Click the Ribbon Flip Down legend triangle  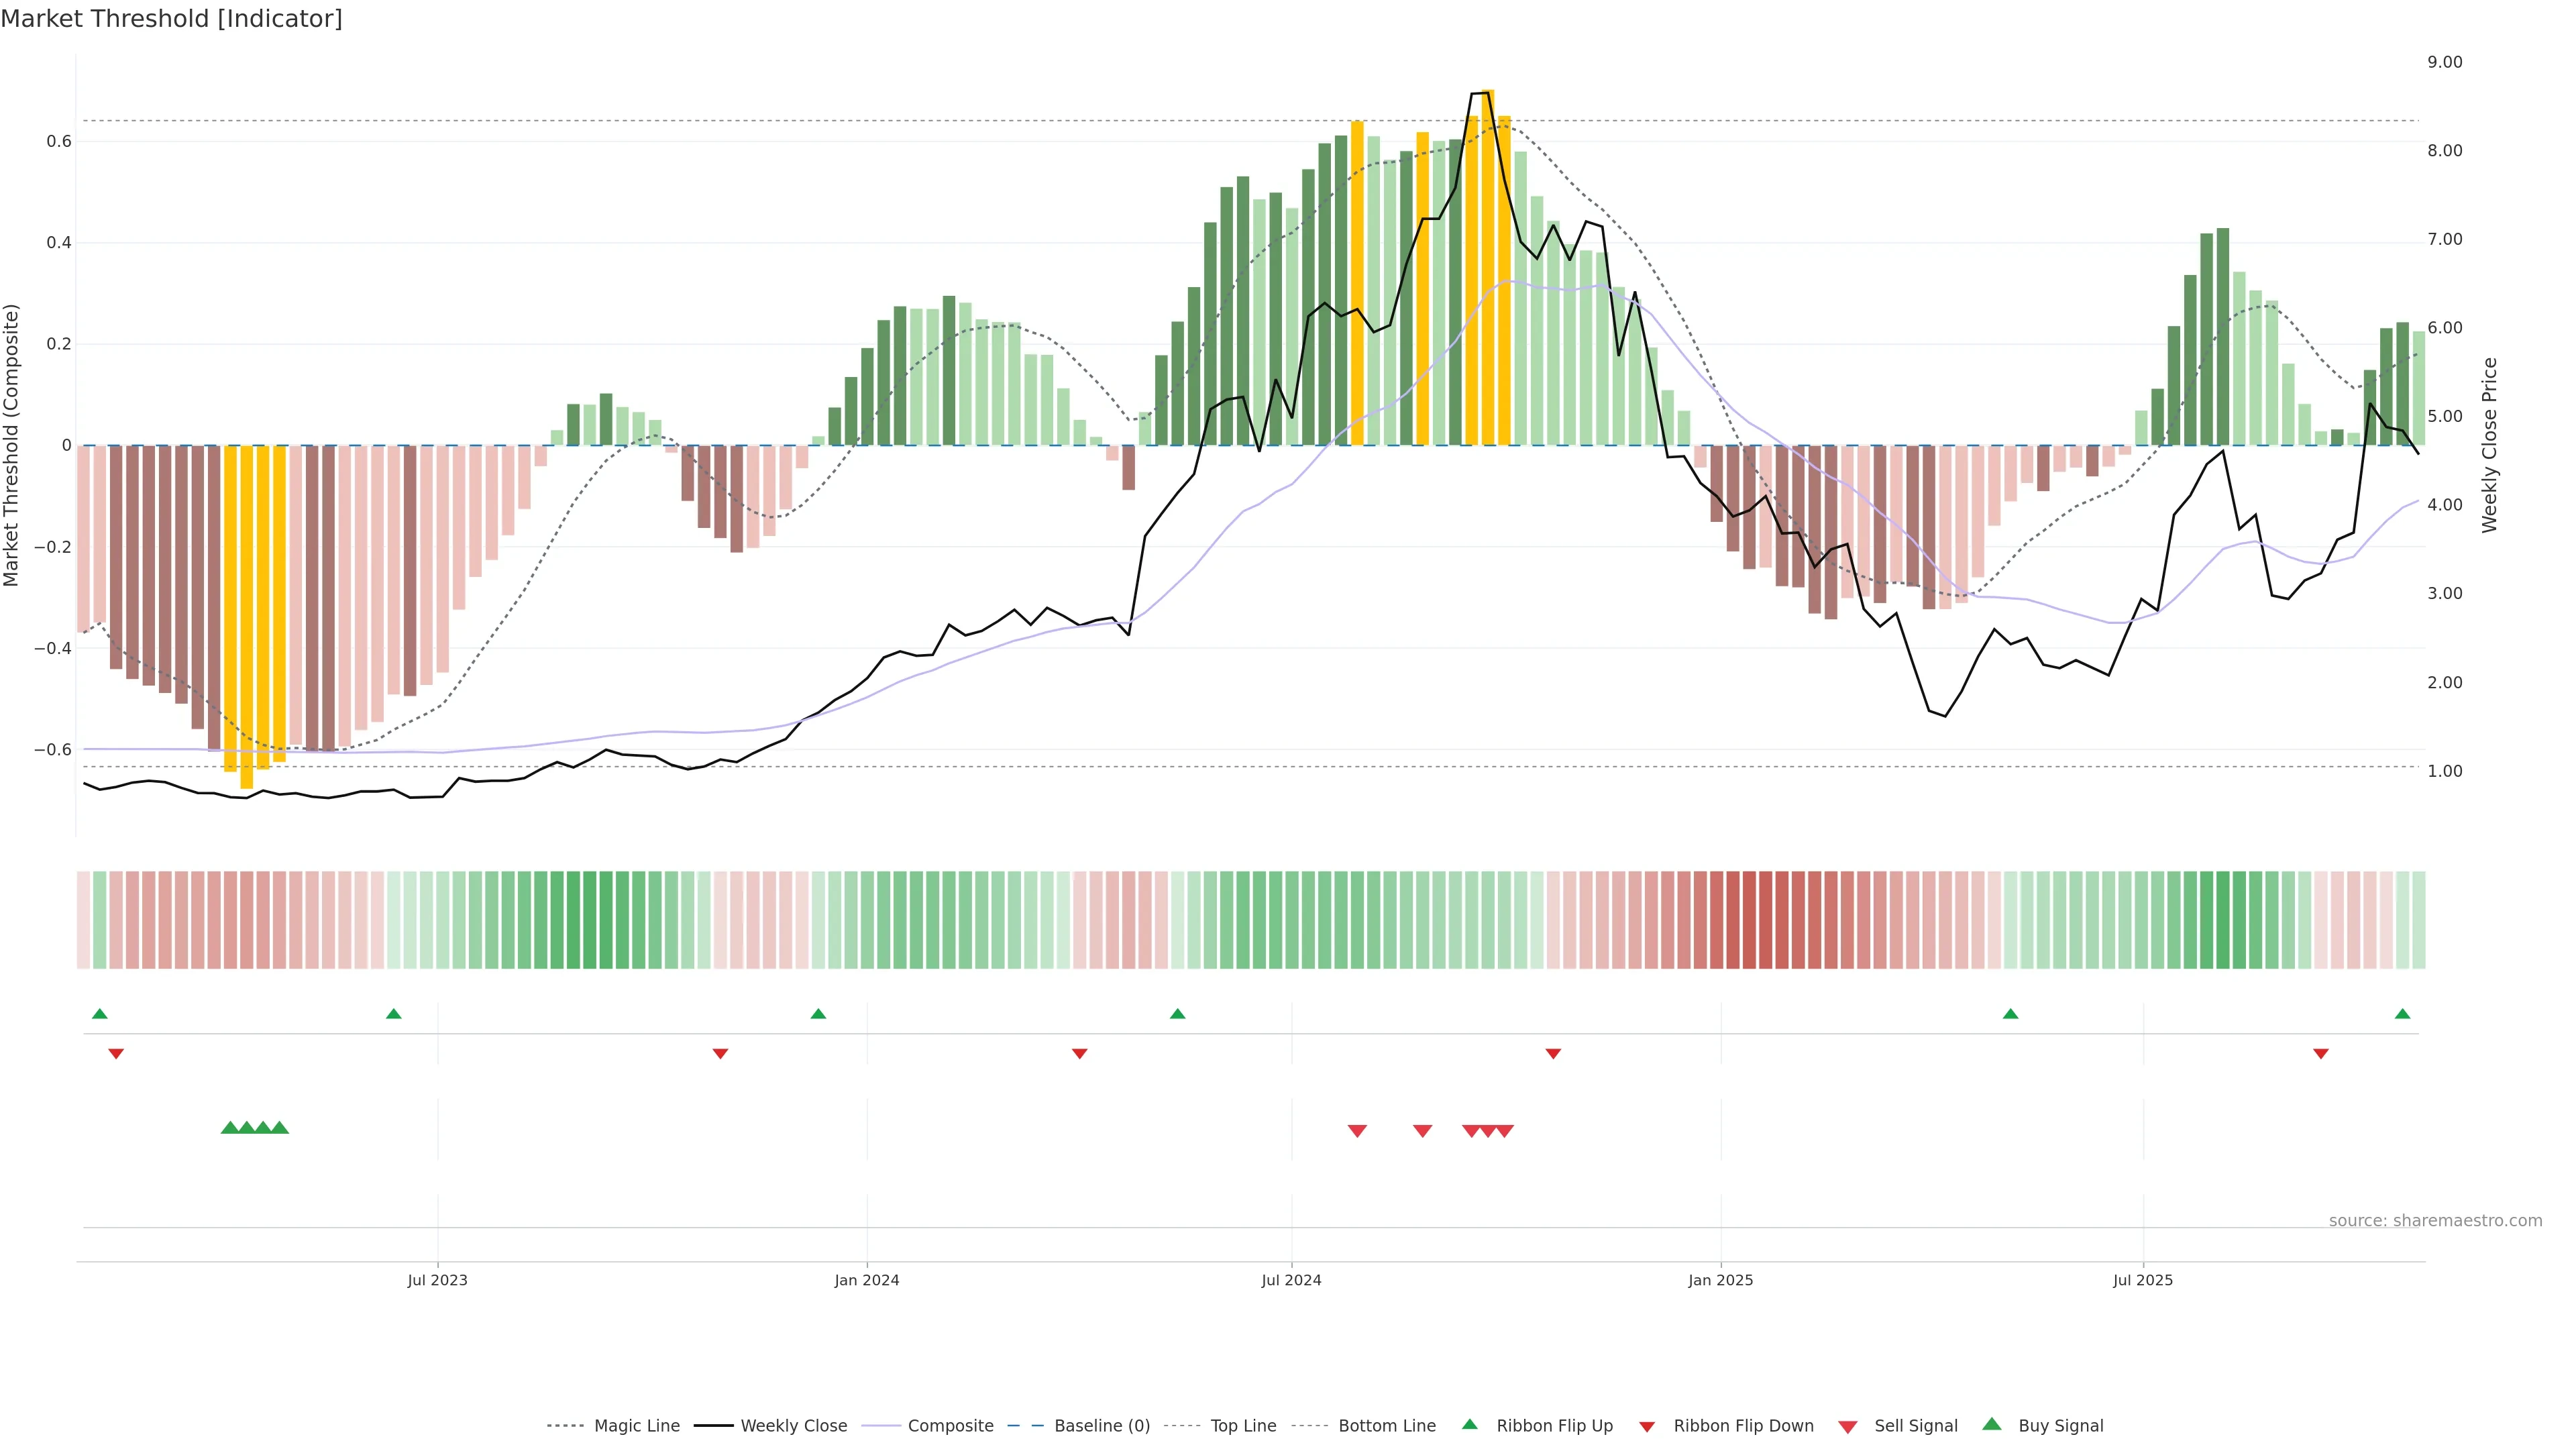click(x=1646, y=1426)
